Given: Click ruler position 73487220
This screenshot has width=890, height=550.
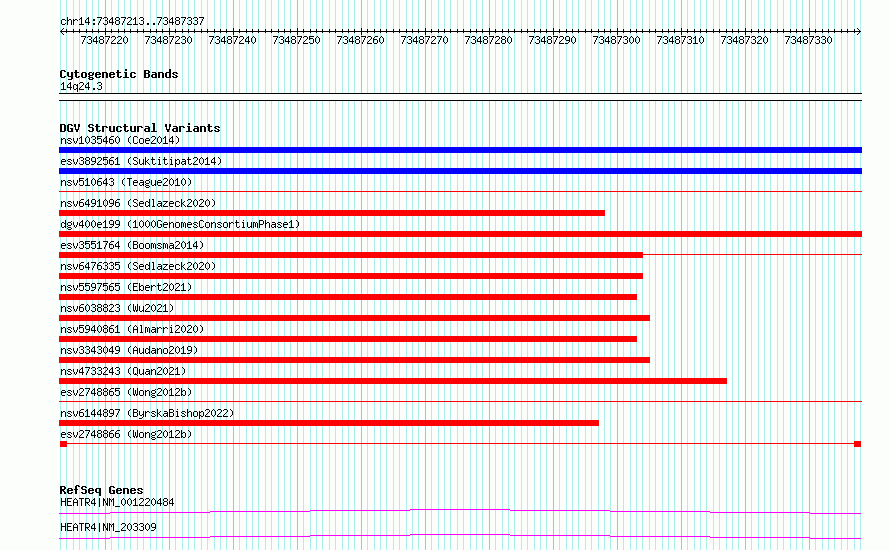Looking at the screenshot, I should [104, 40].
